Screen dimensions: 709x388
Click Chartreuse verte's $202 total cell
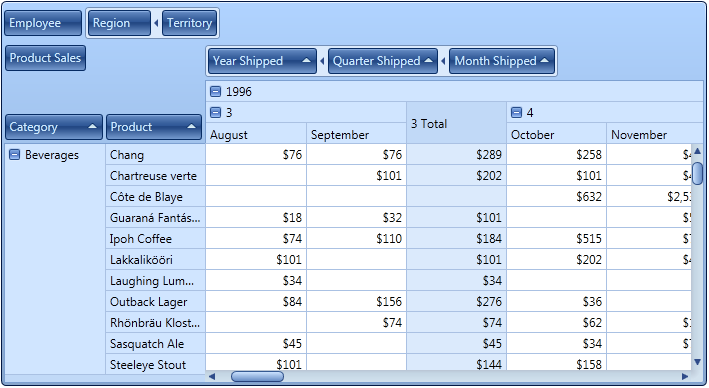[456, 176]
